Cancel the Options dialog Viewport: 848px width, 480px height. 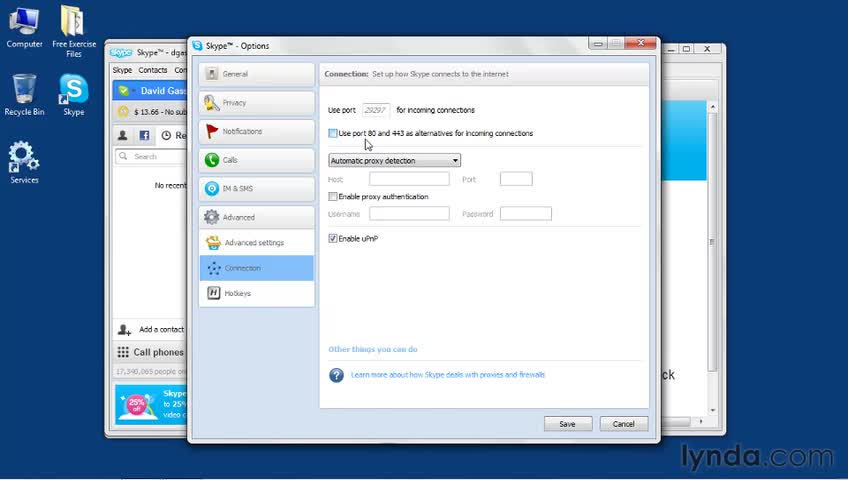(624, 424)
